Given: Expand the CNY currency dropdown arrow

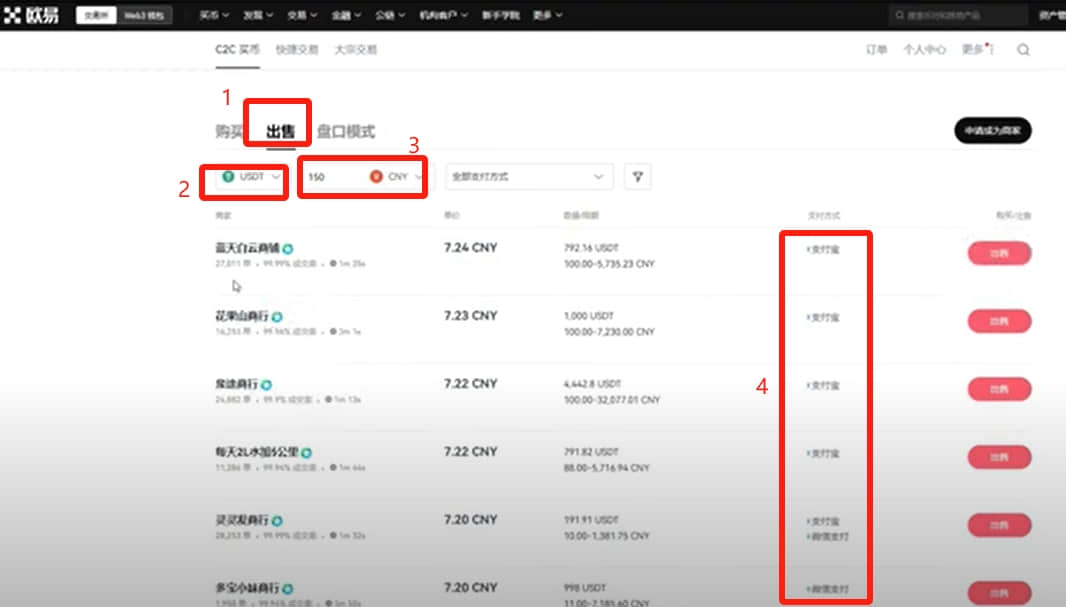Looking at the screenshot, I should tap(418, 177).
